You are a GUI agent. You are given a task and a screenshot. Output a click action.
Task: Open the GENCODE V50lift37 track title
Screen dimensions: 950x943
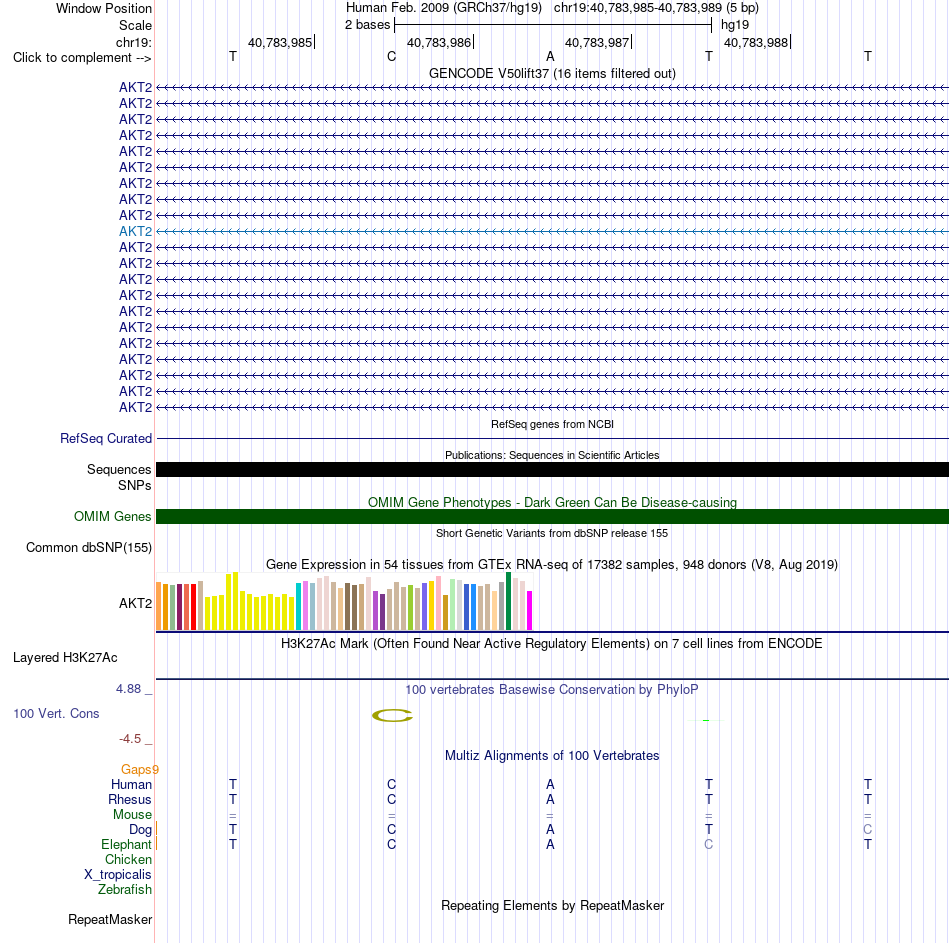point(552,73)
